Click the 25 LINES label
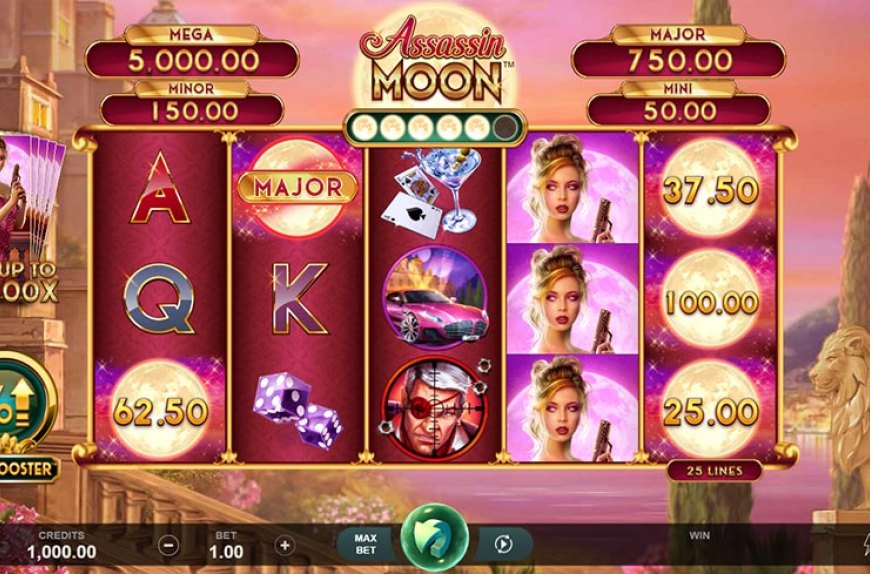Viewport: 870px width, 574px height. pyautogui.click(x=714, y=471)
